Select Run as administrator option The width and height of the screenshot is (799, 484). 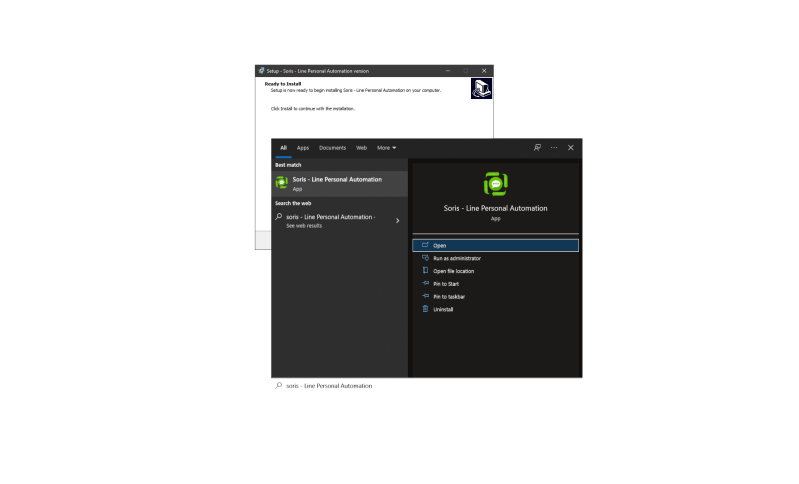coord(457,258)
